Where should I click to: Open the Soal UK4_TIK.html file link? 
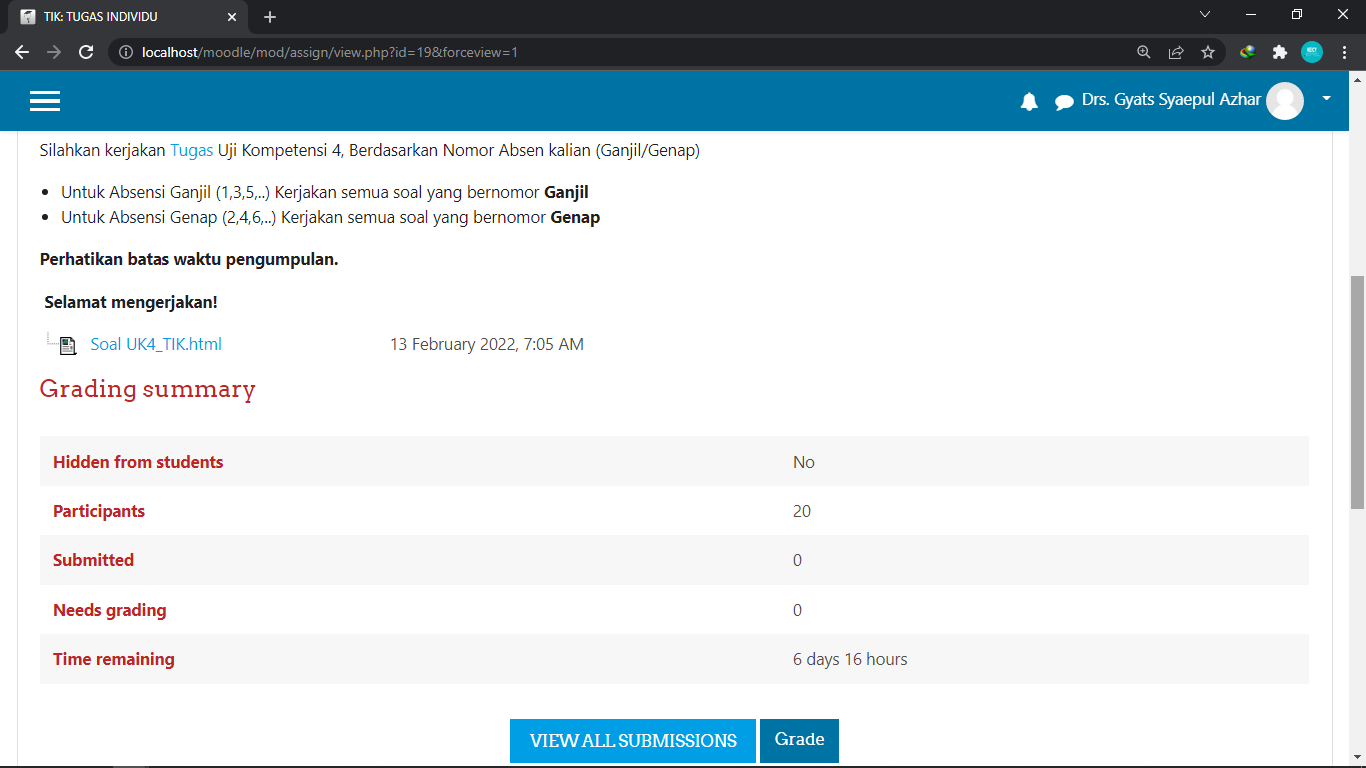click(x=156, y=344)
